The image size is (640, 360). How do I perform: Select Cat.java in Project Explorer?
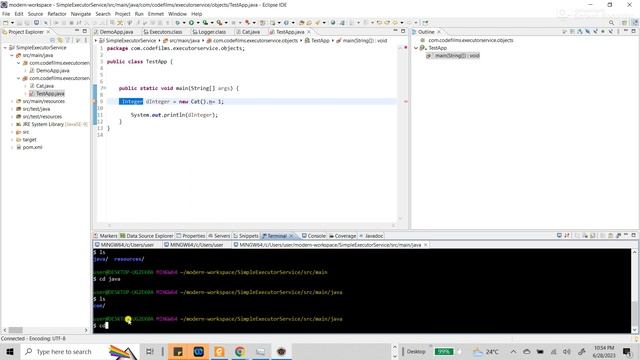point(45,86)
